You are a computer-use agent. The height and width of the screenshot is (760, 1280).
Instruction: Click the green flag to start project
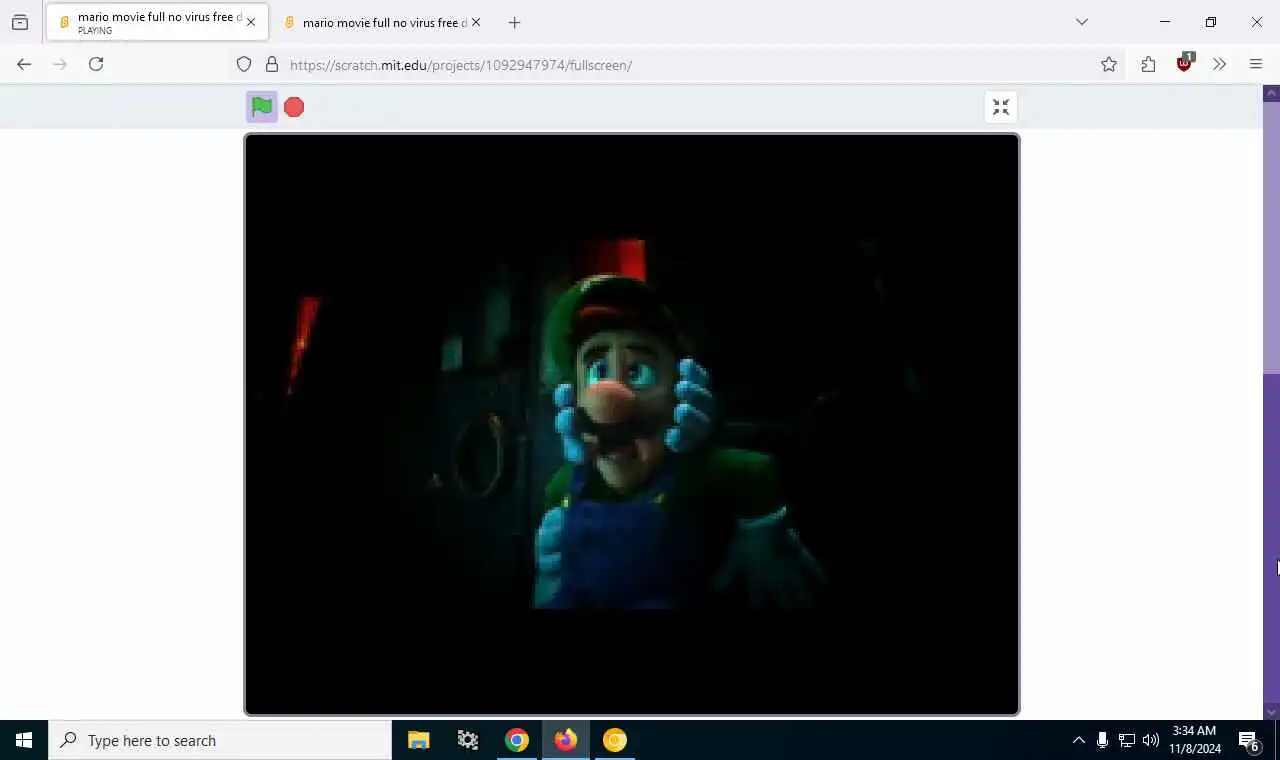click(x=262, y=107)
